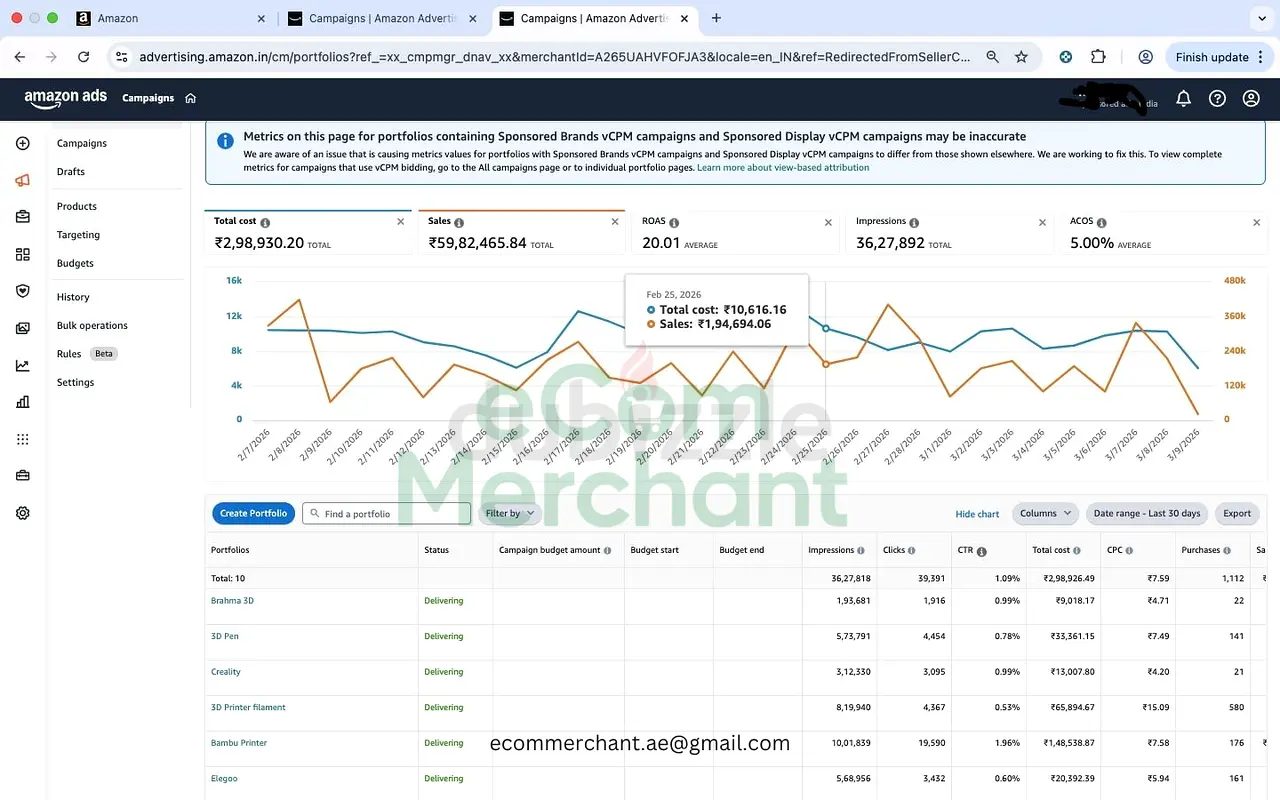1280x800 pixels.
Task: Remove the Total cost metric card
Action: [401, 222]
